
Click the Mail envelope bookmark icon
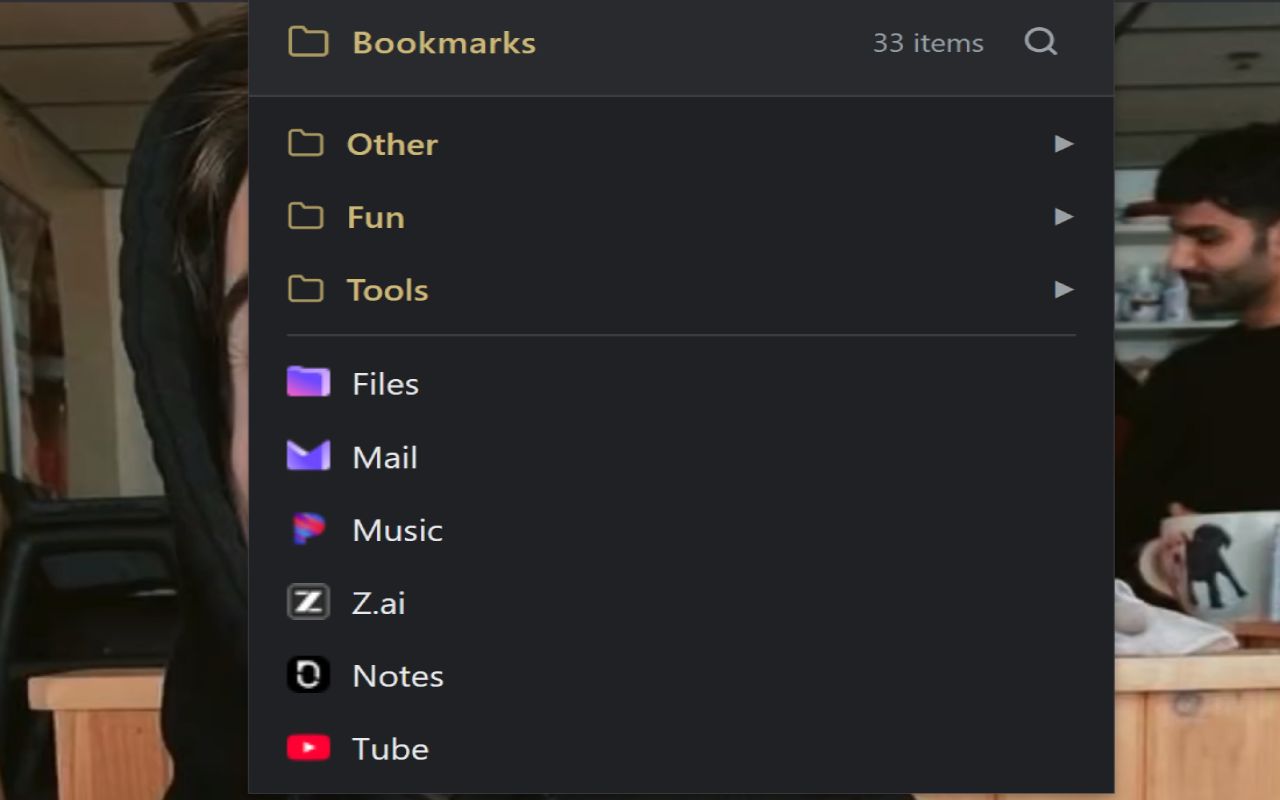click(x=308, y=456)
